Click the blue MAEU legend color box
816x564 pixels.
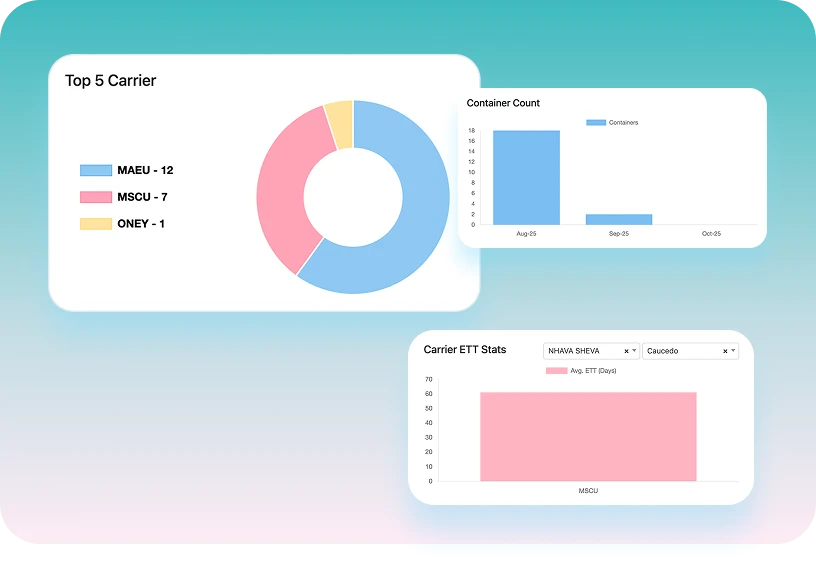click(96, 170)
